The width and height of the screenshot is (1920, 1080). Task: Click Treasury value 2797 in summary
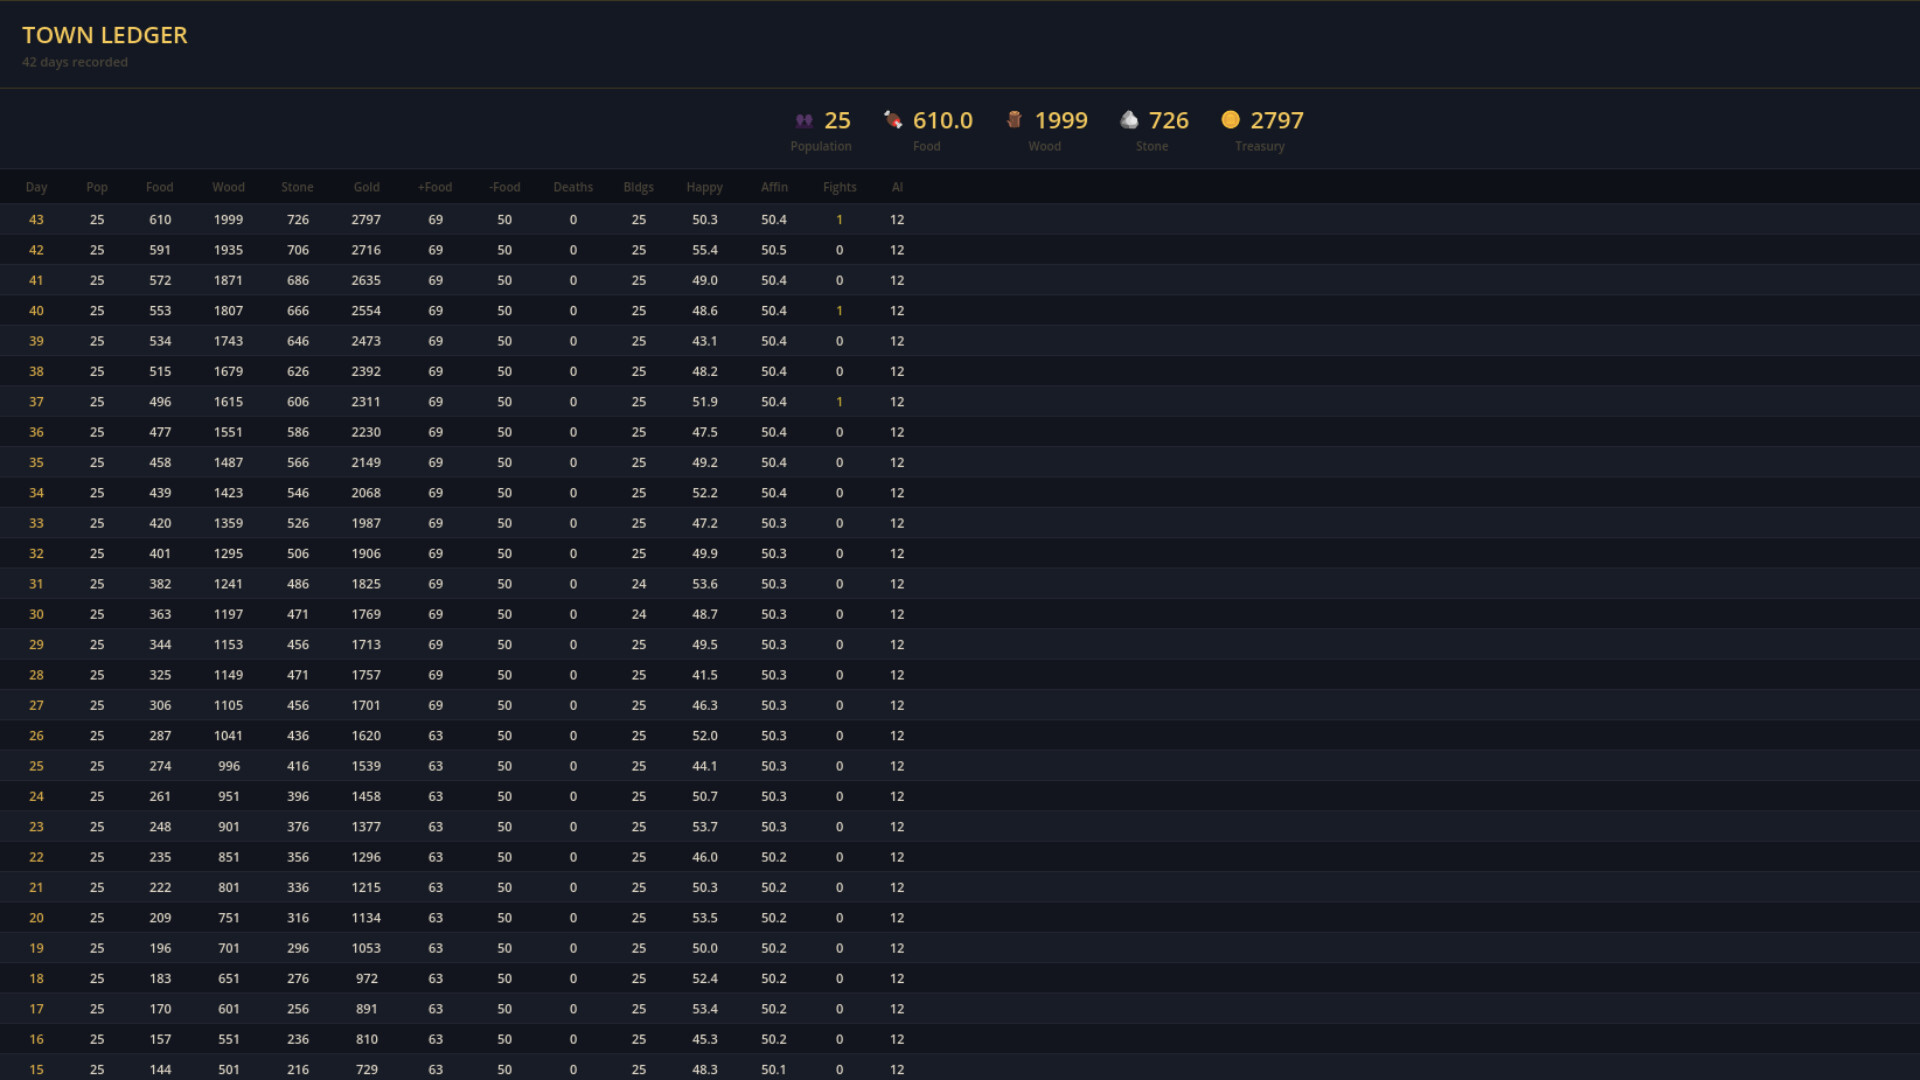pos(1276,121)
